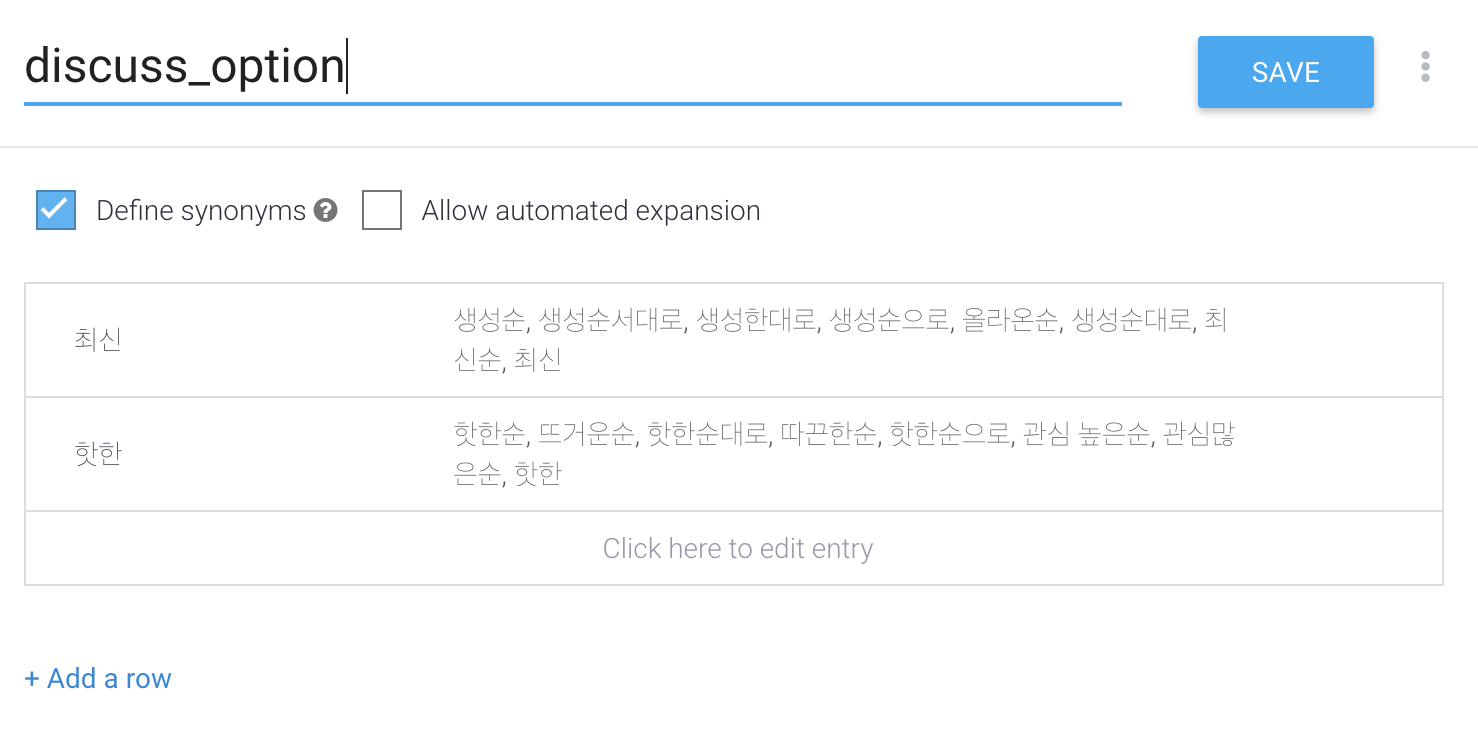Select the 올라온순 synonym
This screenshot has height=746, width=1478.
coord(1009,321)
